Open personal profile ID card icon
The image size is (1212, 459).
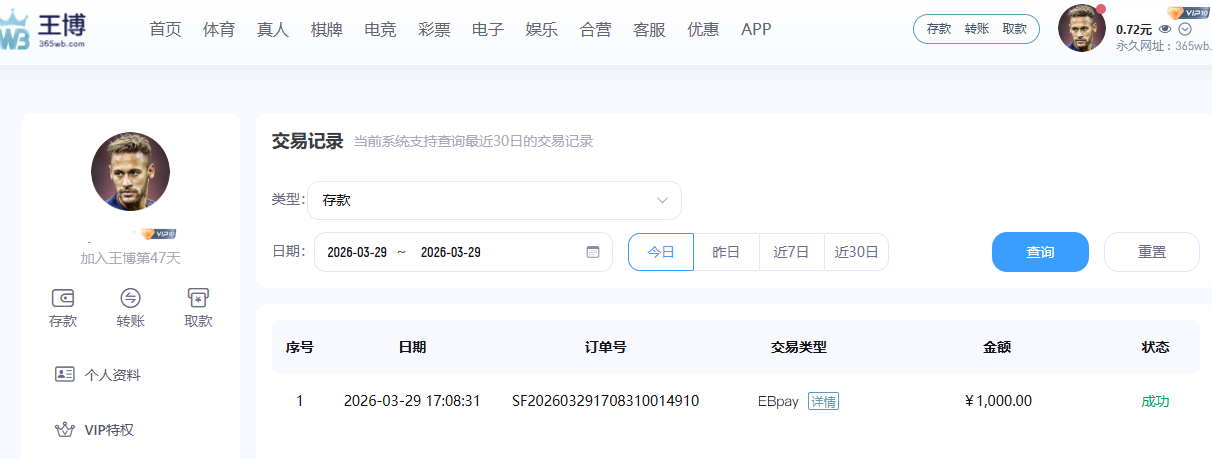point(65,375)
